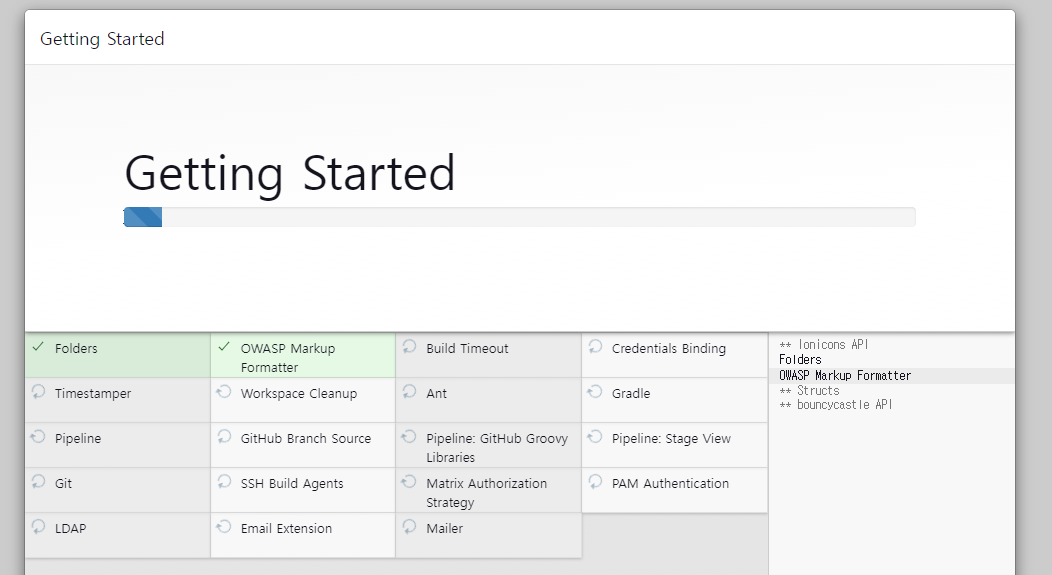Select the Credentials Binding plugin label
Viewport: 1052px width, 575px height.
pyautogui.click(x=668, y=348)
